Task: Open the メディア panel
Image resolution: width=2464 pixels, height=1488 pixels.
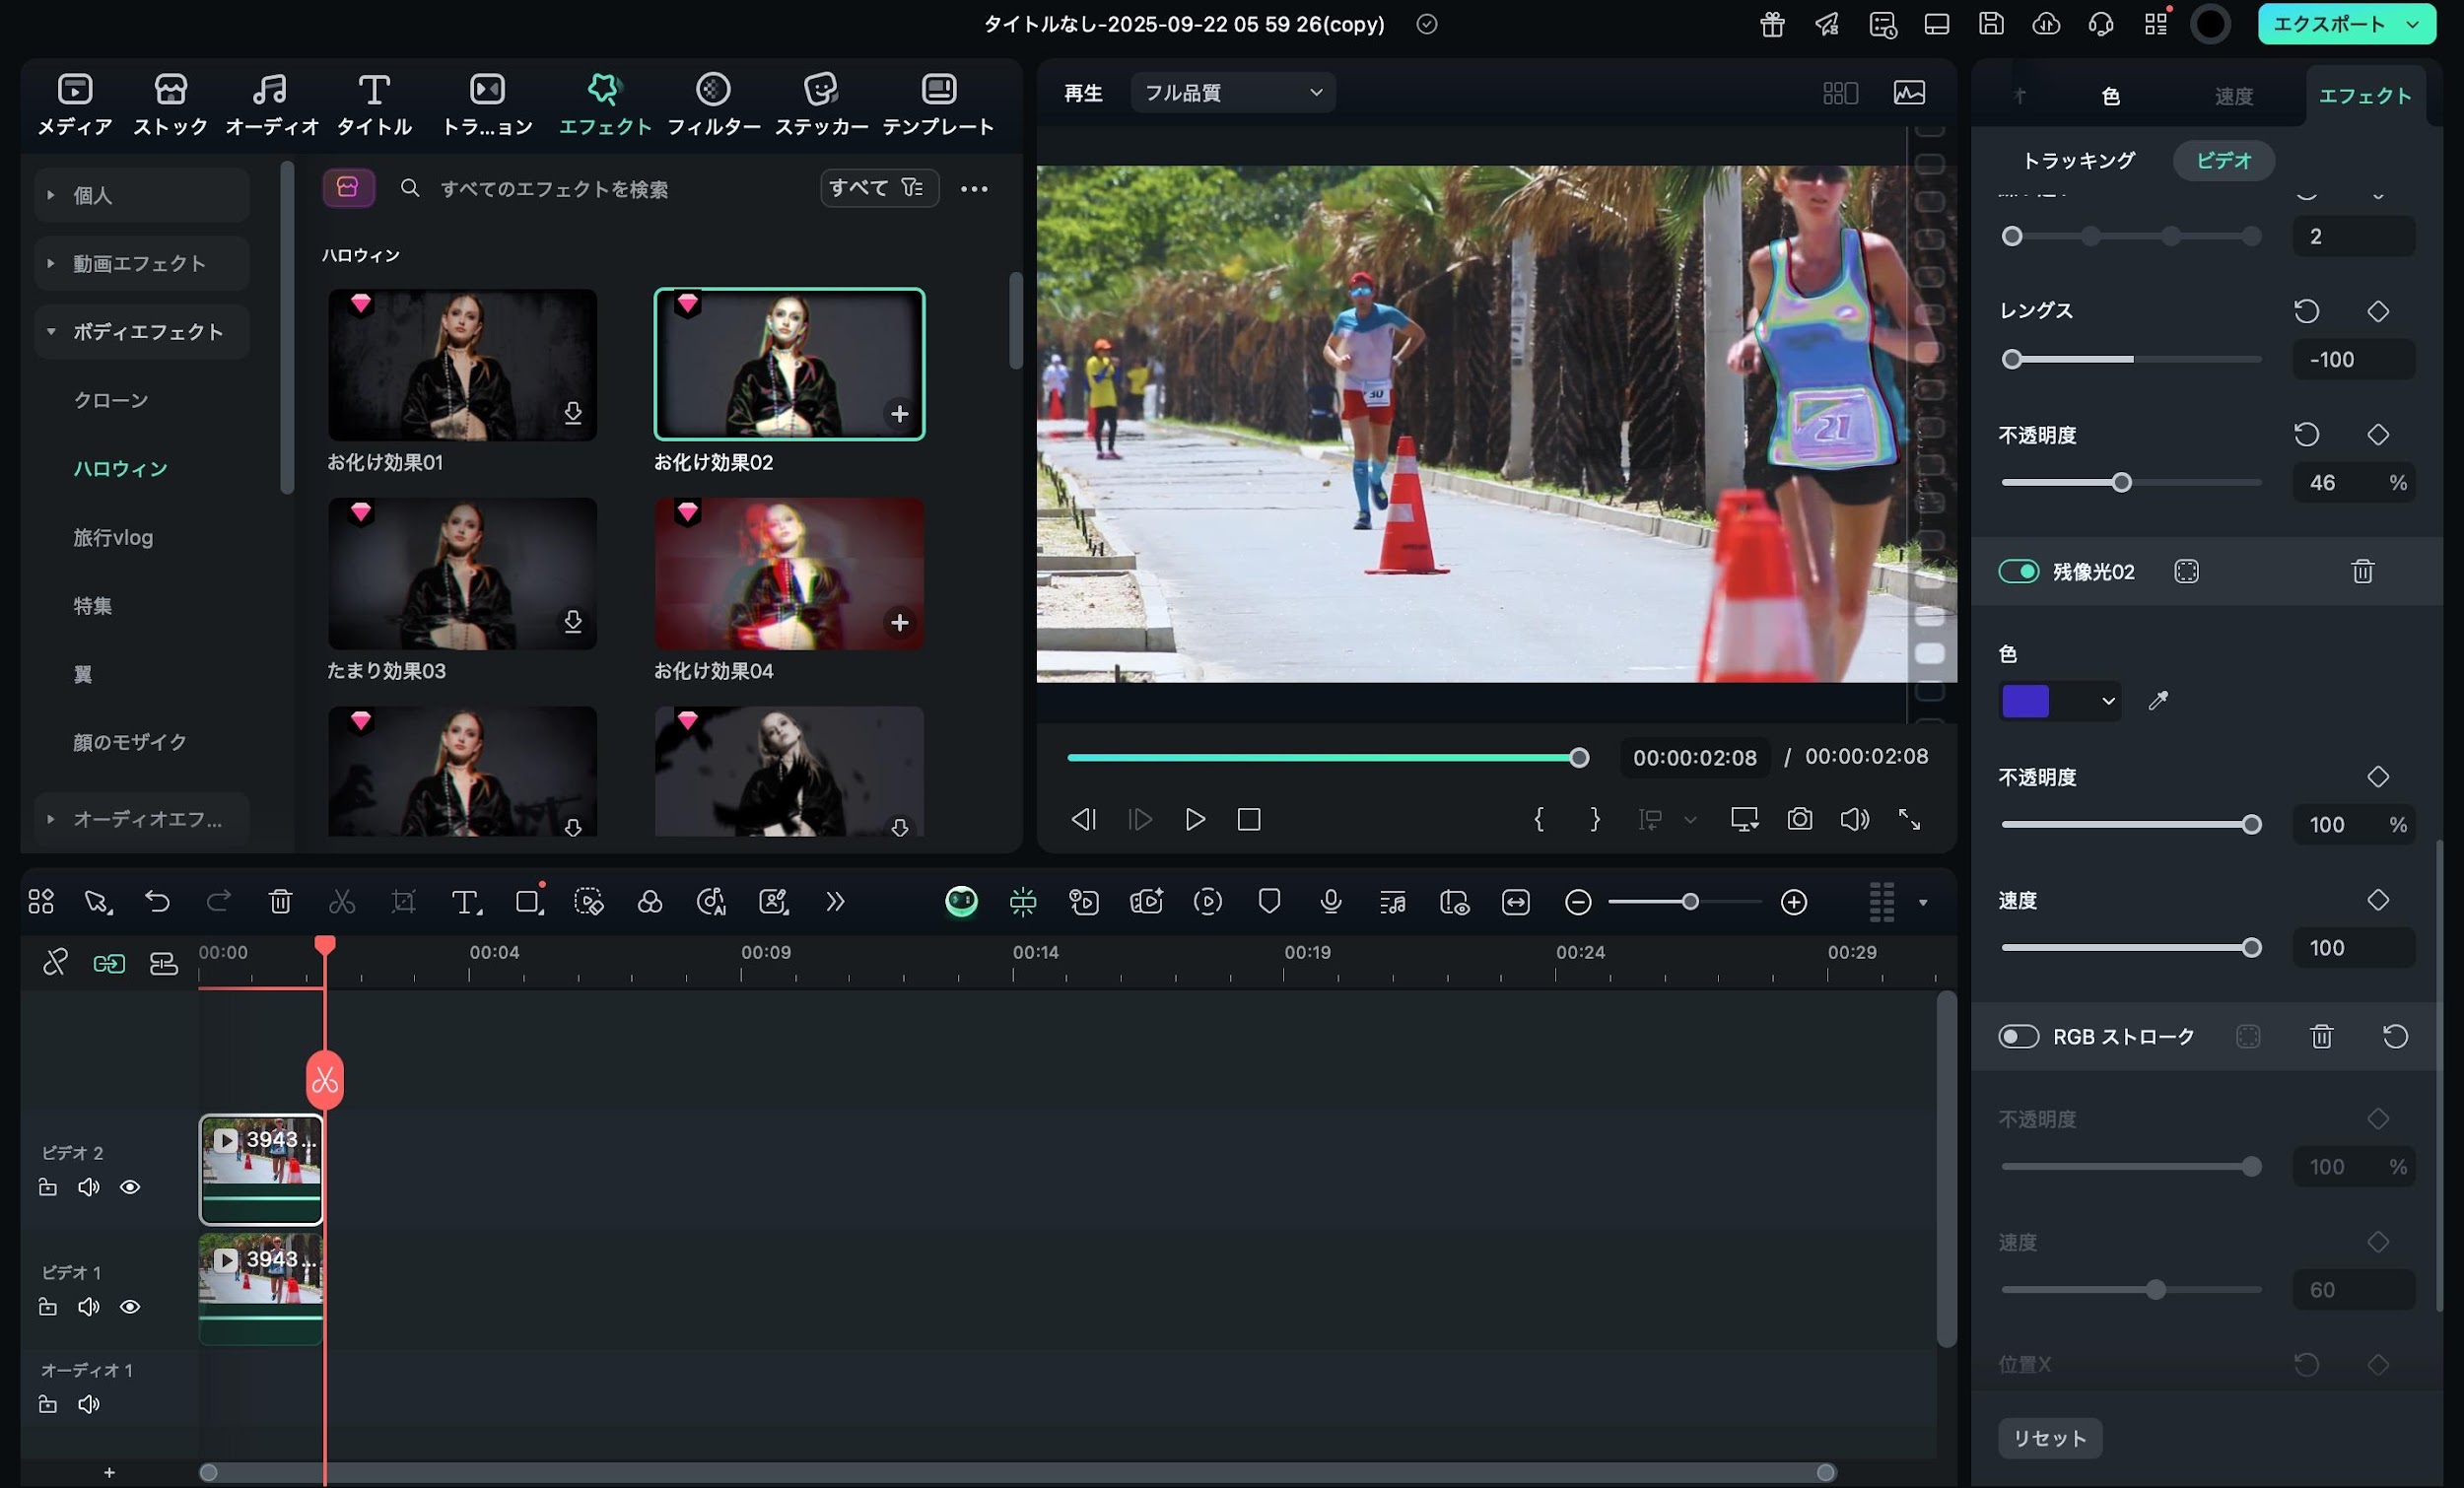Action: pyautogui.click(x=75, y=104)
